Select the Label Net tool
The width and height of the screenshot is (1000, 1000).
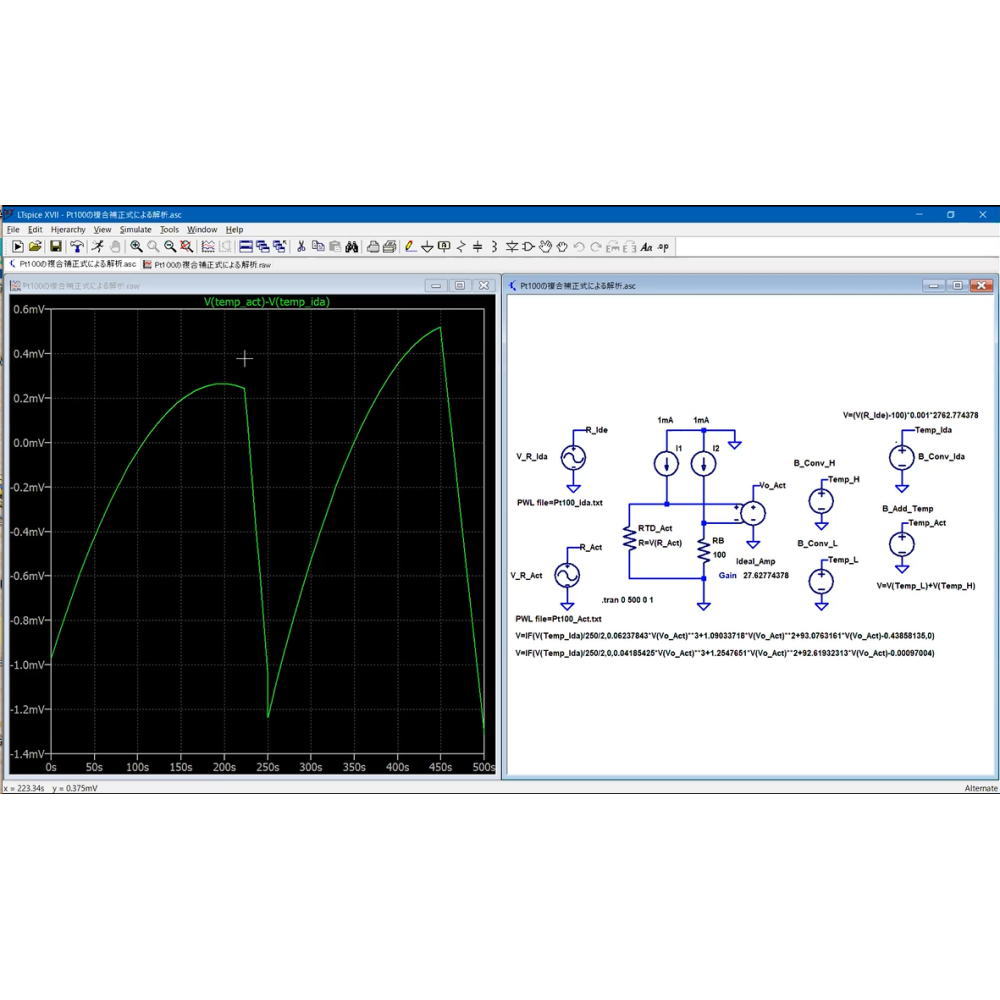(445, 246)
